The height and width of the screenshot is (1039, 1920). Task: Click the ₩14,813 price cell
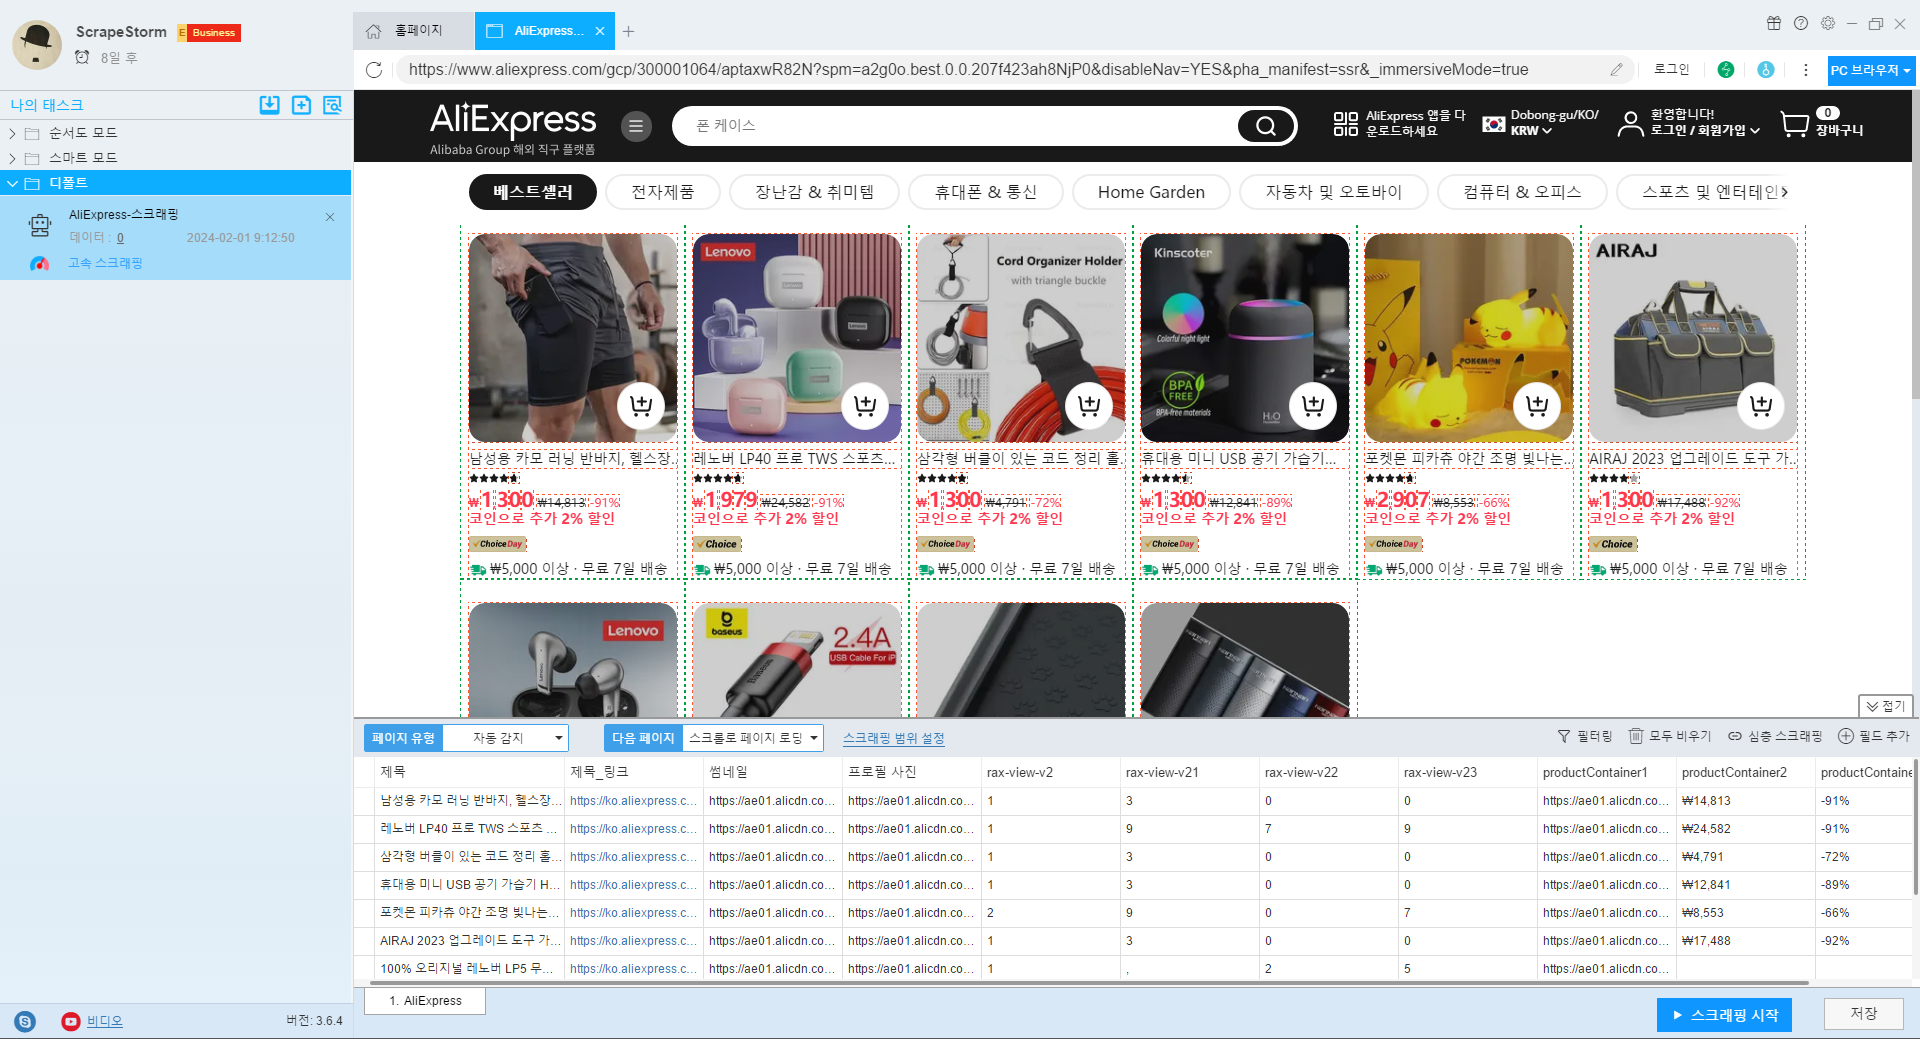click(x=1745, y=801)
